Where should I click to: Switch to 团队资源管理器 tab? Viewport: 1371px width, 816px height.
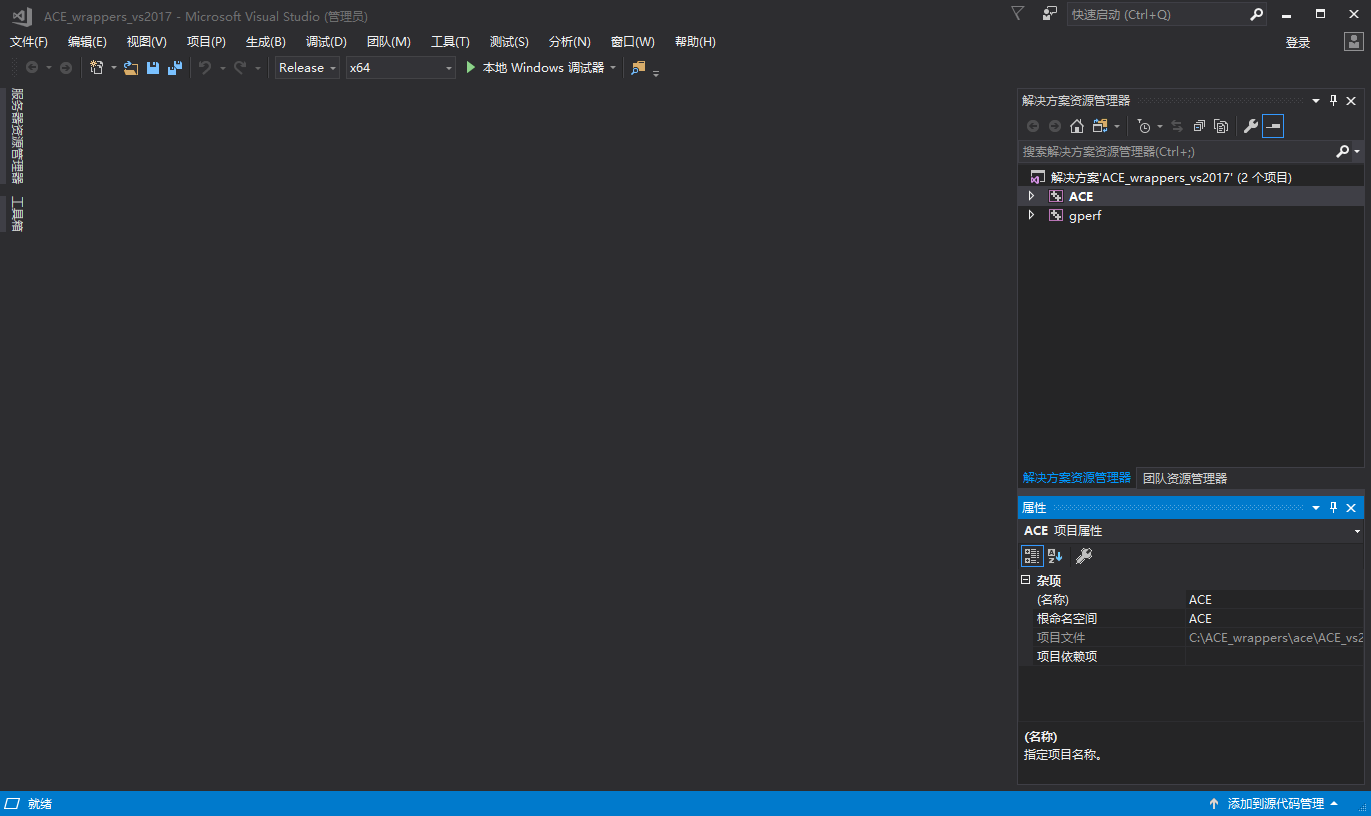tap(1185, 478)
